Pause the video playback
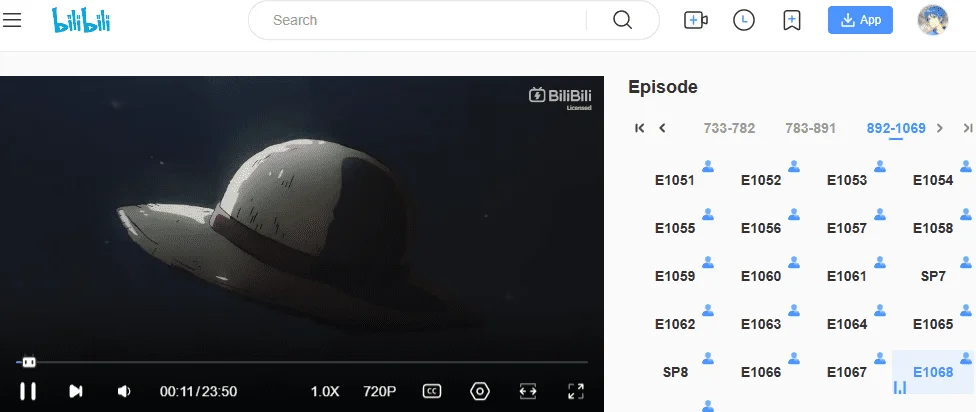 (27, 391)
